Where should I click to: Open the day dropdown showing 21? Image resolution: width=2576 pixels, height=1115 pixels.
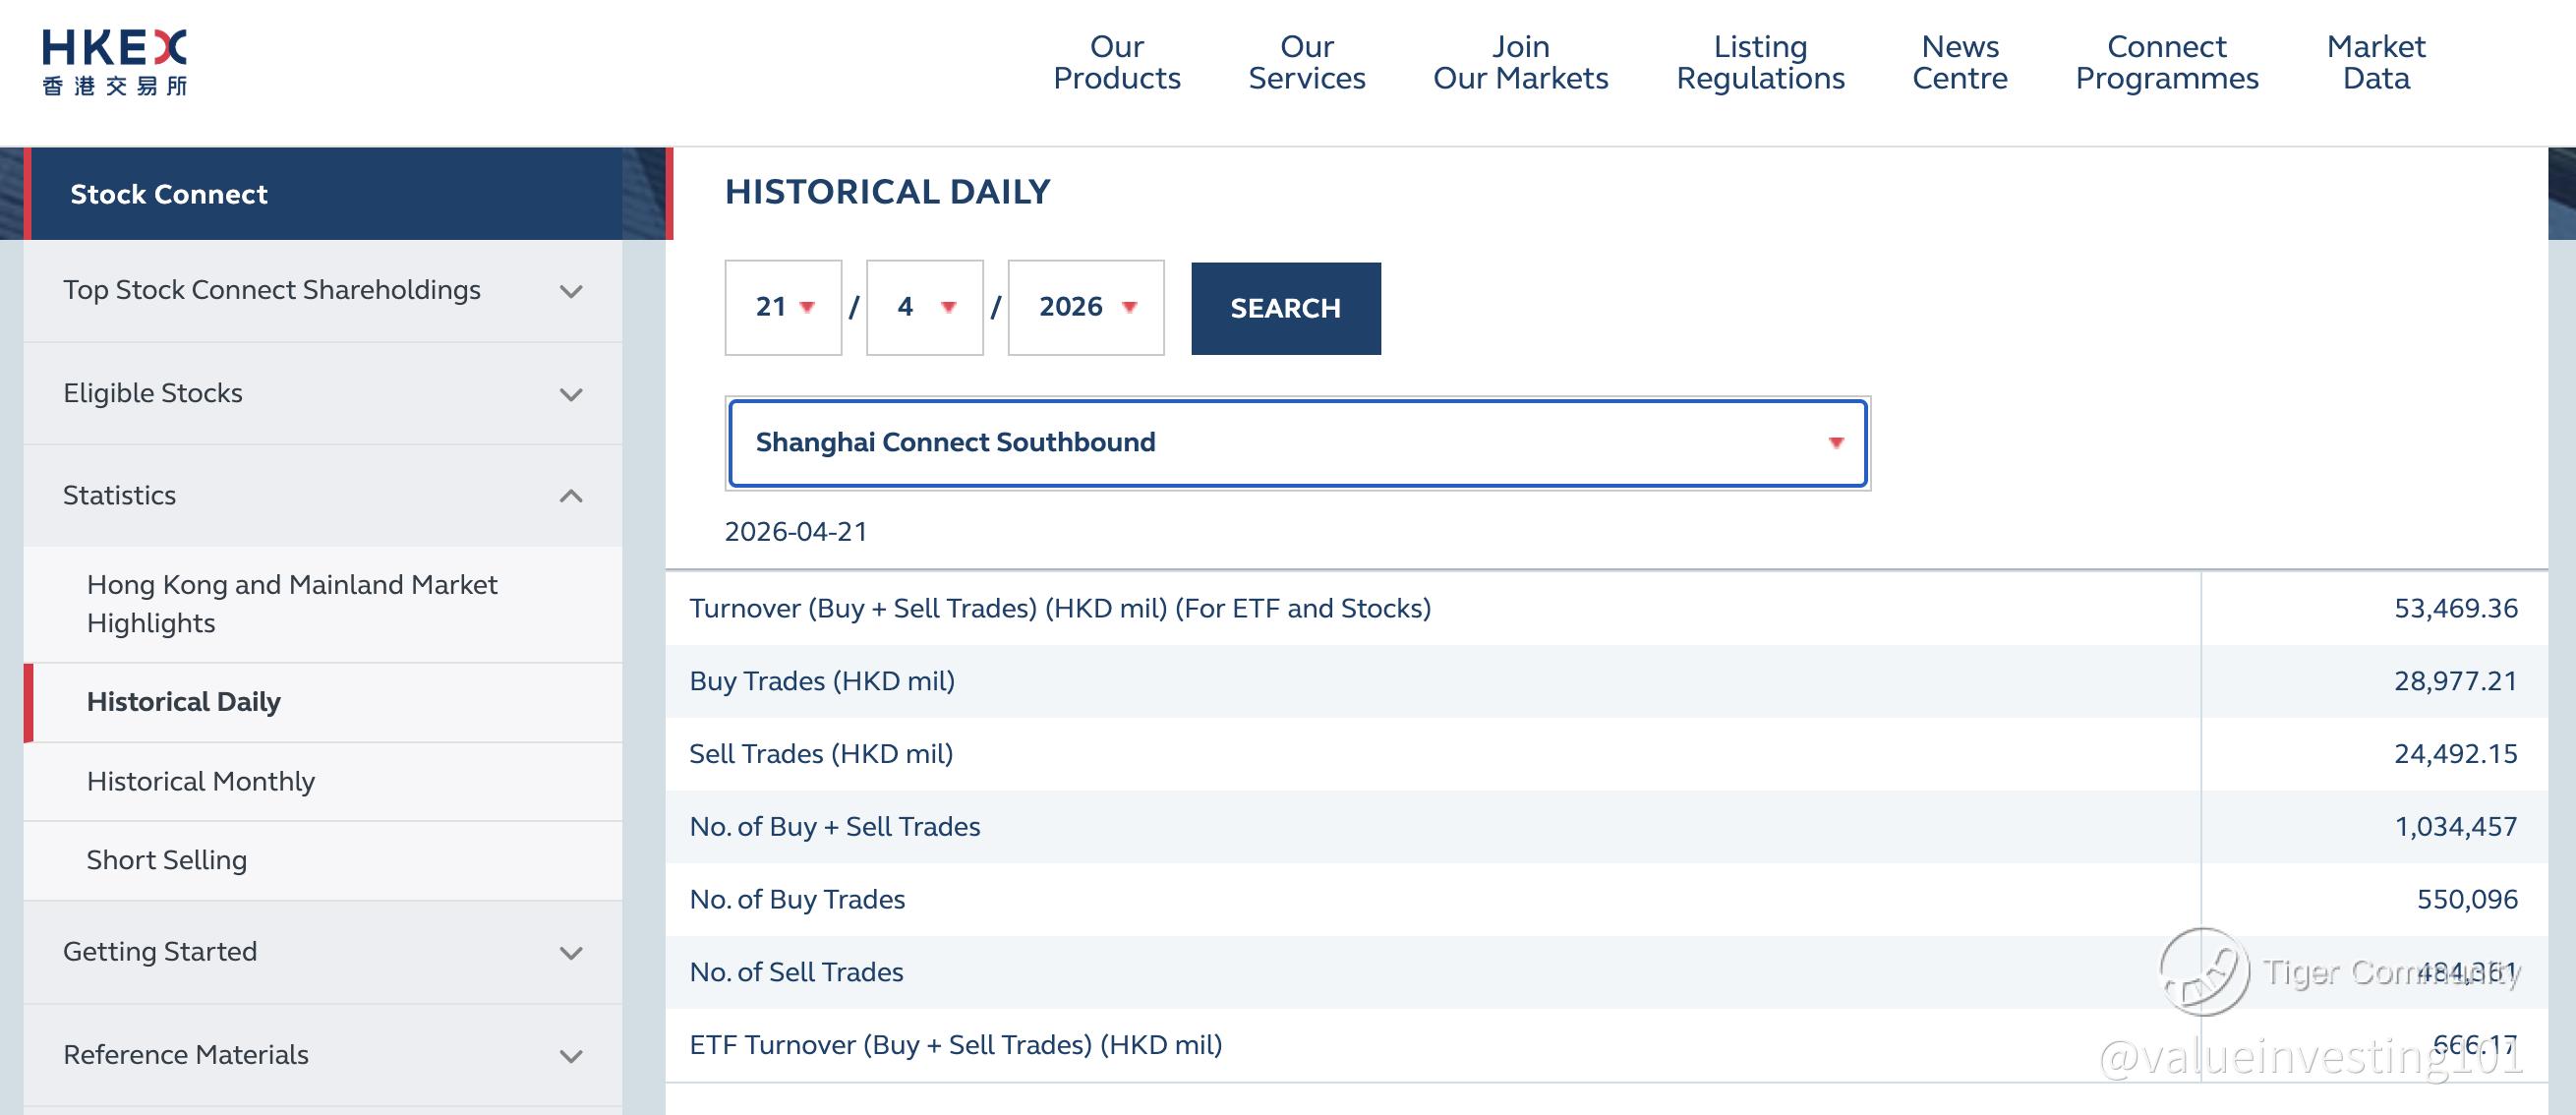[x=784, y=307]
